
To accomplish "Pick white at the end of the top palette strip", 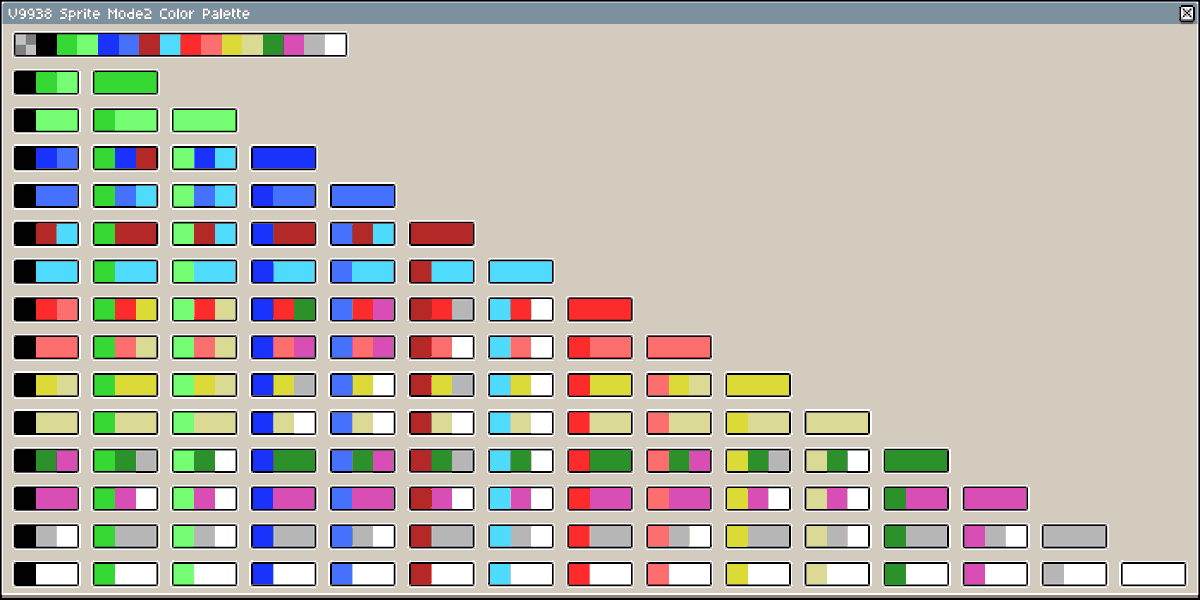I will [x=335, y=44].
